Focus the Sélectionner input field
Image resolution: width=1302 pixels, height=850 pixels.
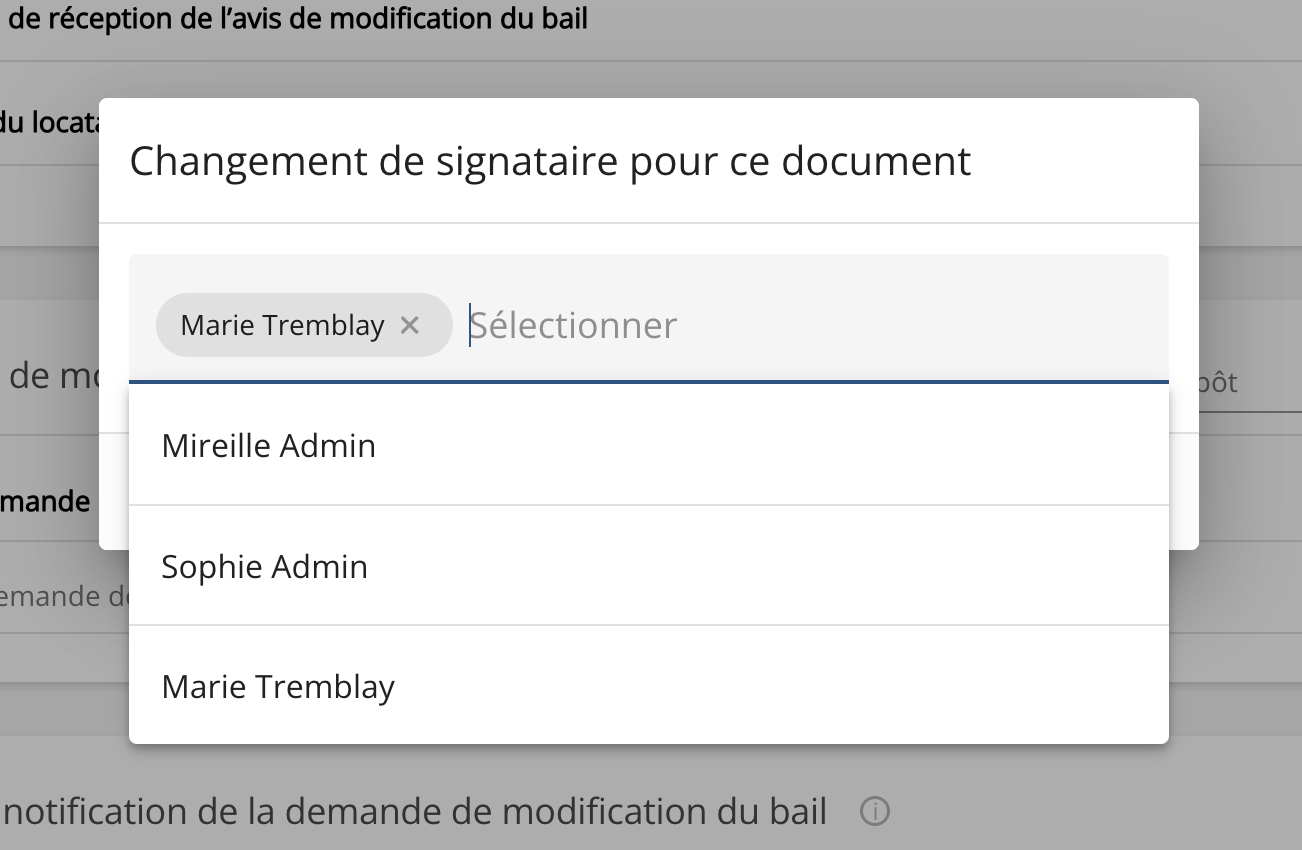pos(574,325)
